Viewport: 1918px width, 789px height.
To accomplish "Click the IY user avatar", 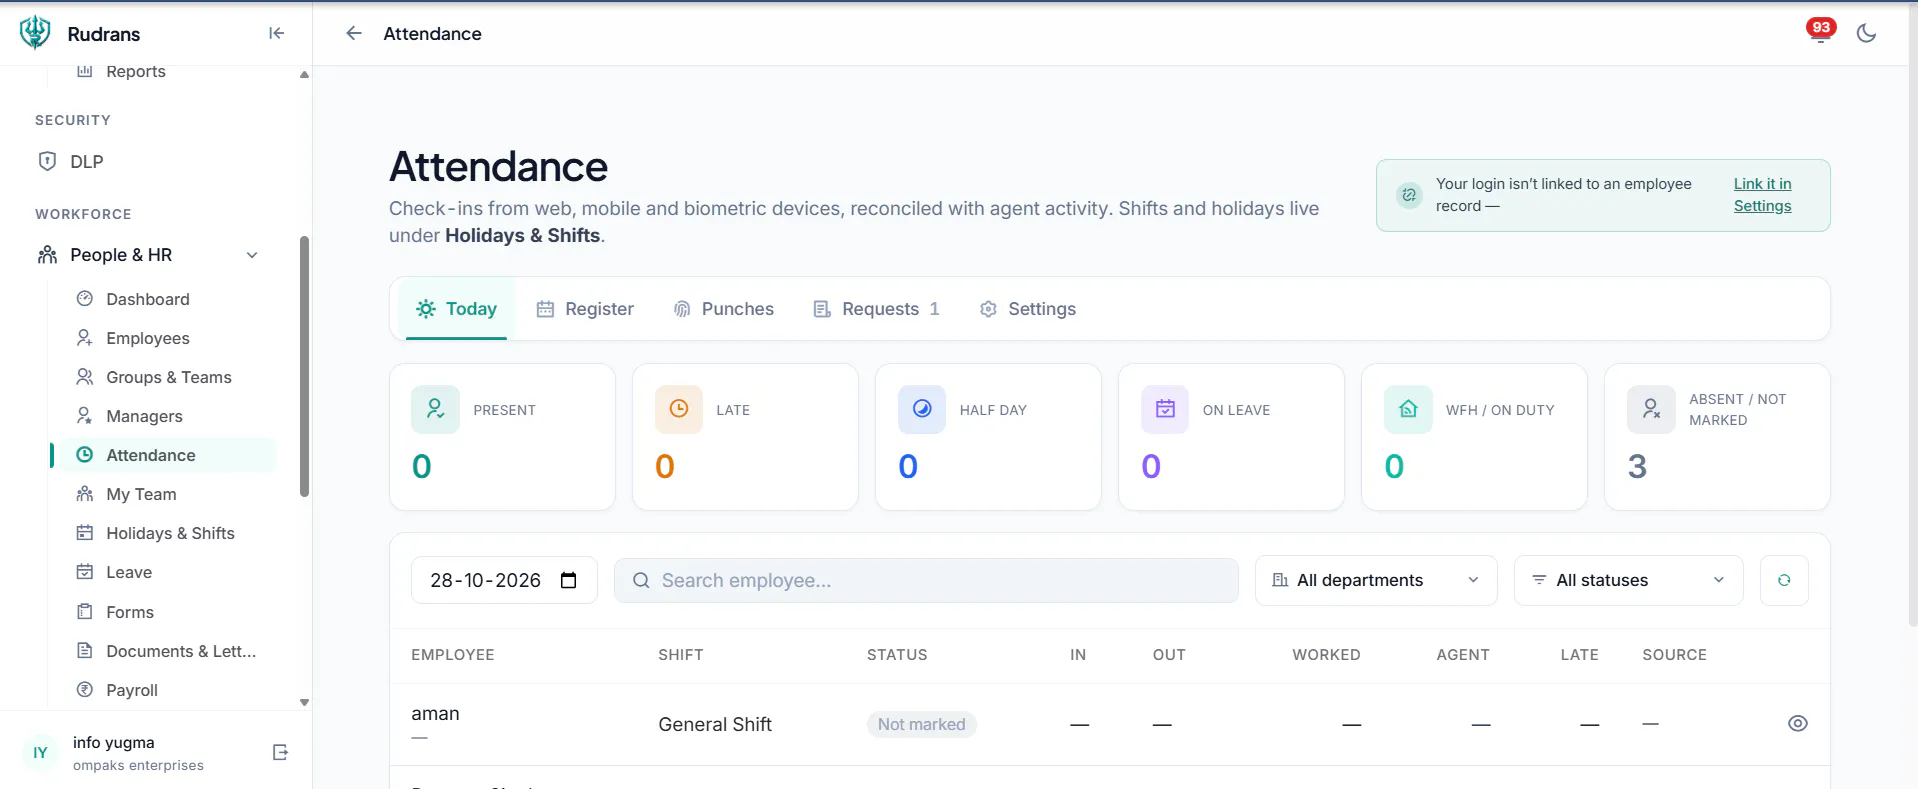I will coord(41,753).
